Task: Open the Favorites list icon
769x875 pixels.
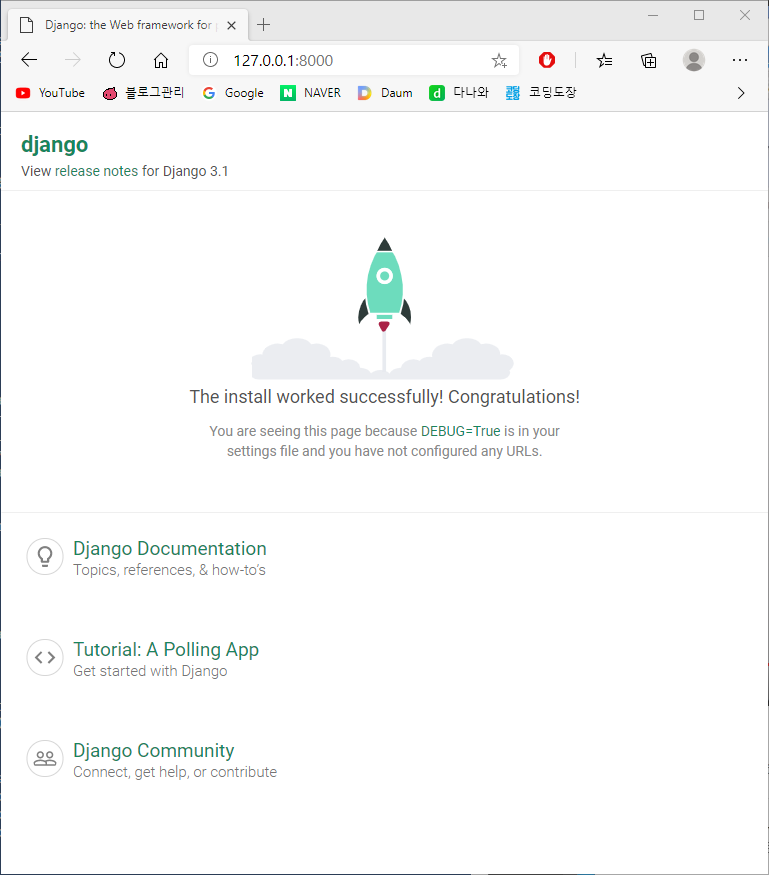Action: pos(604,60)
